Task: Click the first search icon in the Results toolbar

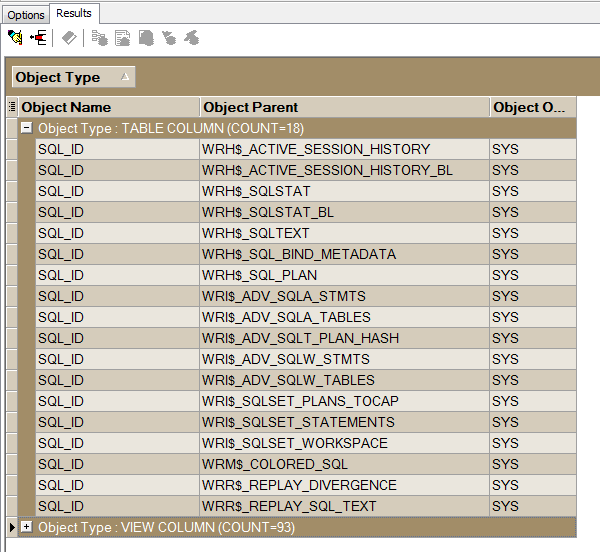Action: pyautogui.click(x=15, y=38)
